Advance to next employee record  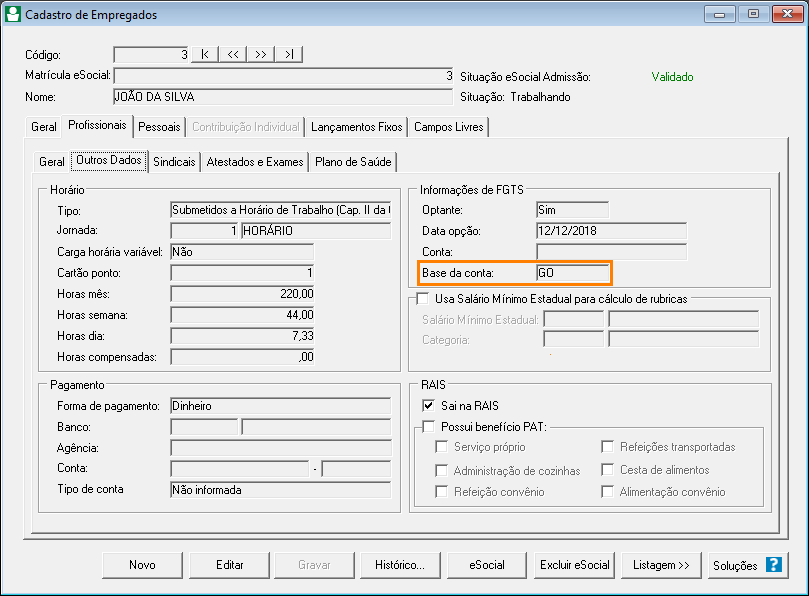pyautogui.click(x=261, y=54)
